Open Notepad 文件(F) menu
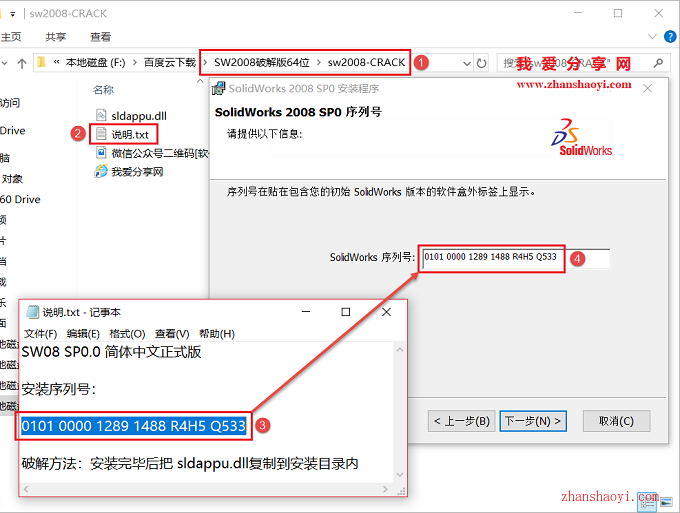The width and height of the screenshot is (680, 513). click(40, 333)
